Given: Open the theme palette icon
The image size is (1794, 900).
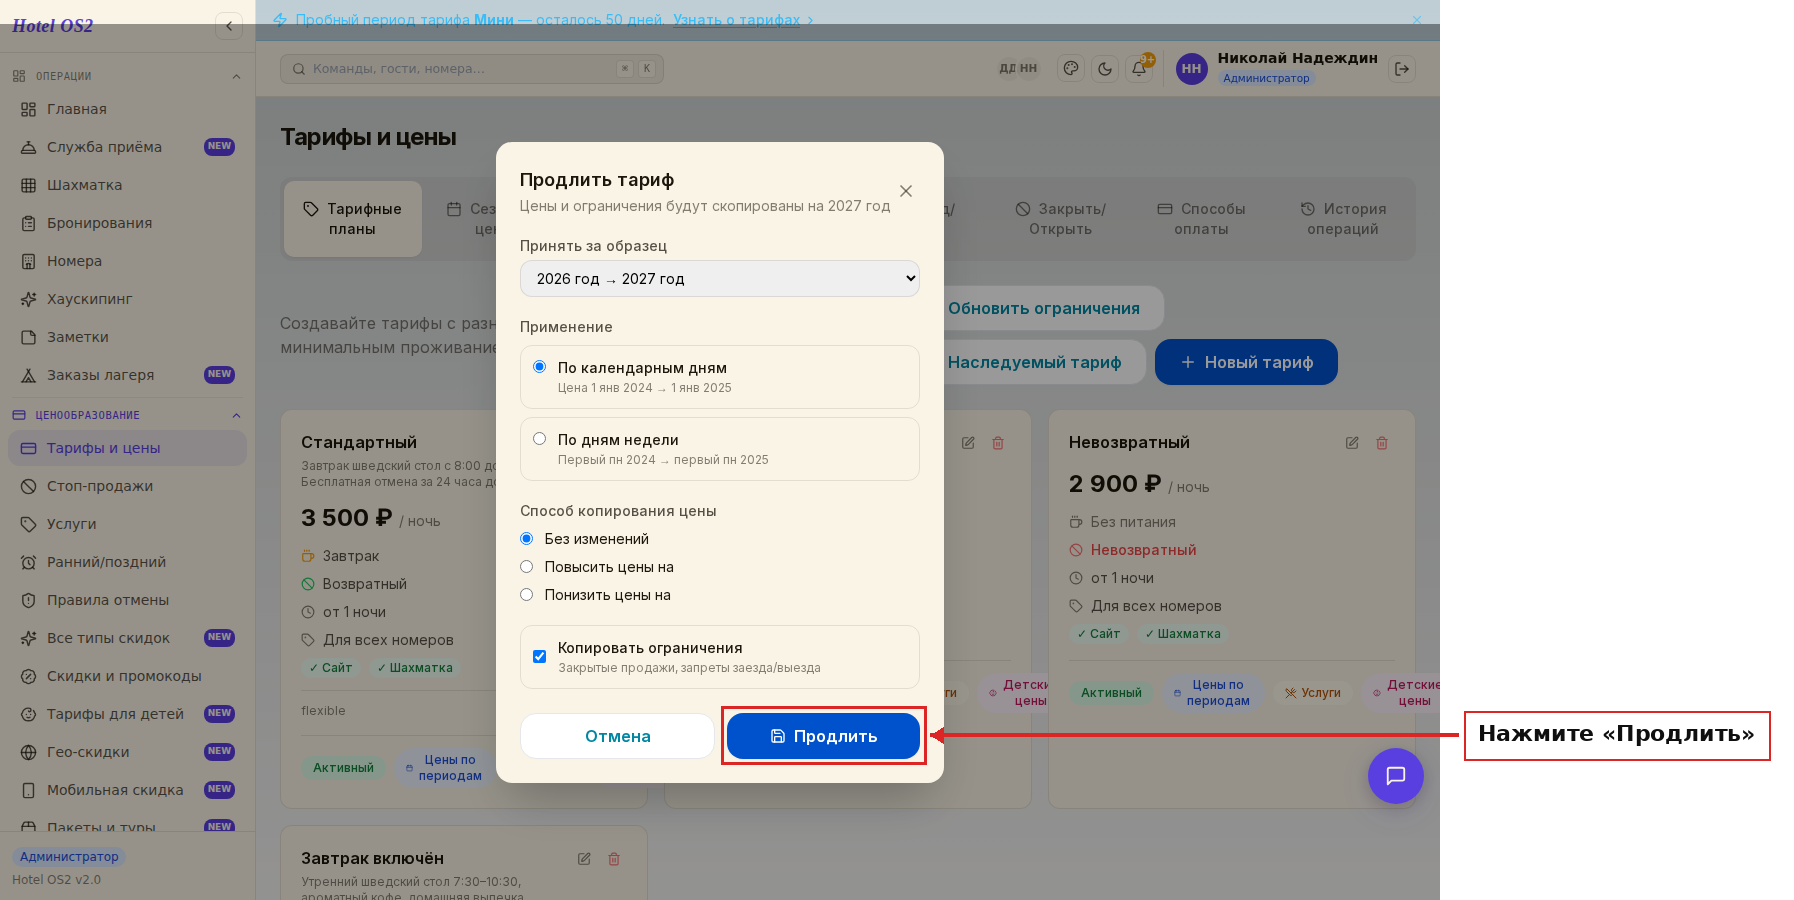Looking at the screenshot, I should point(1071,69).
